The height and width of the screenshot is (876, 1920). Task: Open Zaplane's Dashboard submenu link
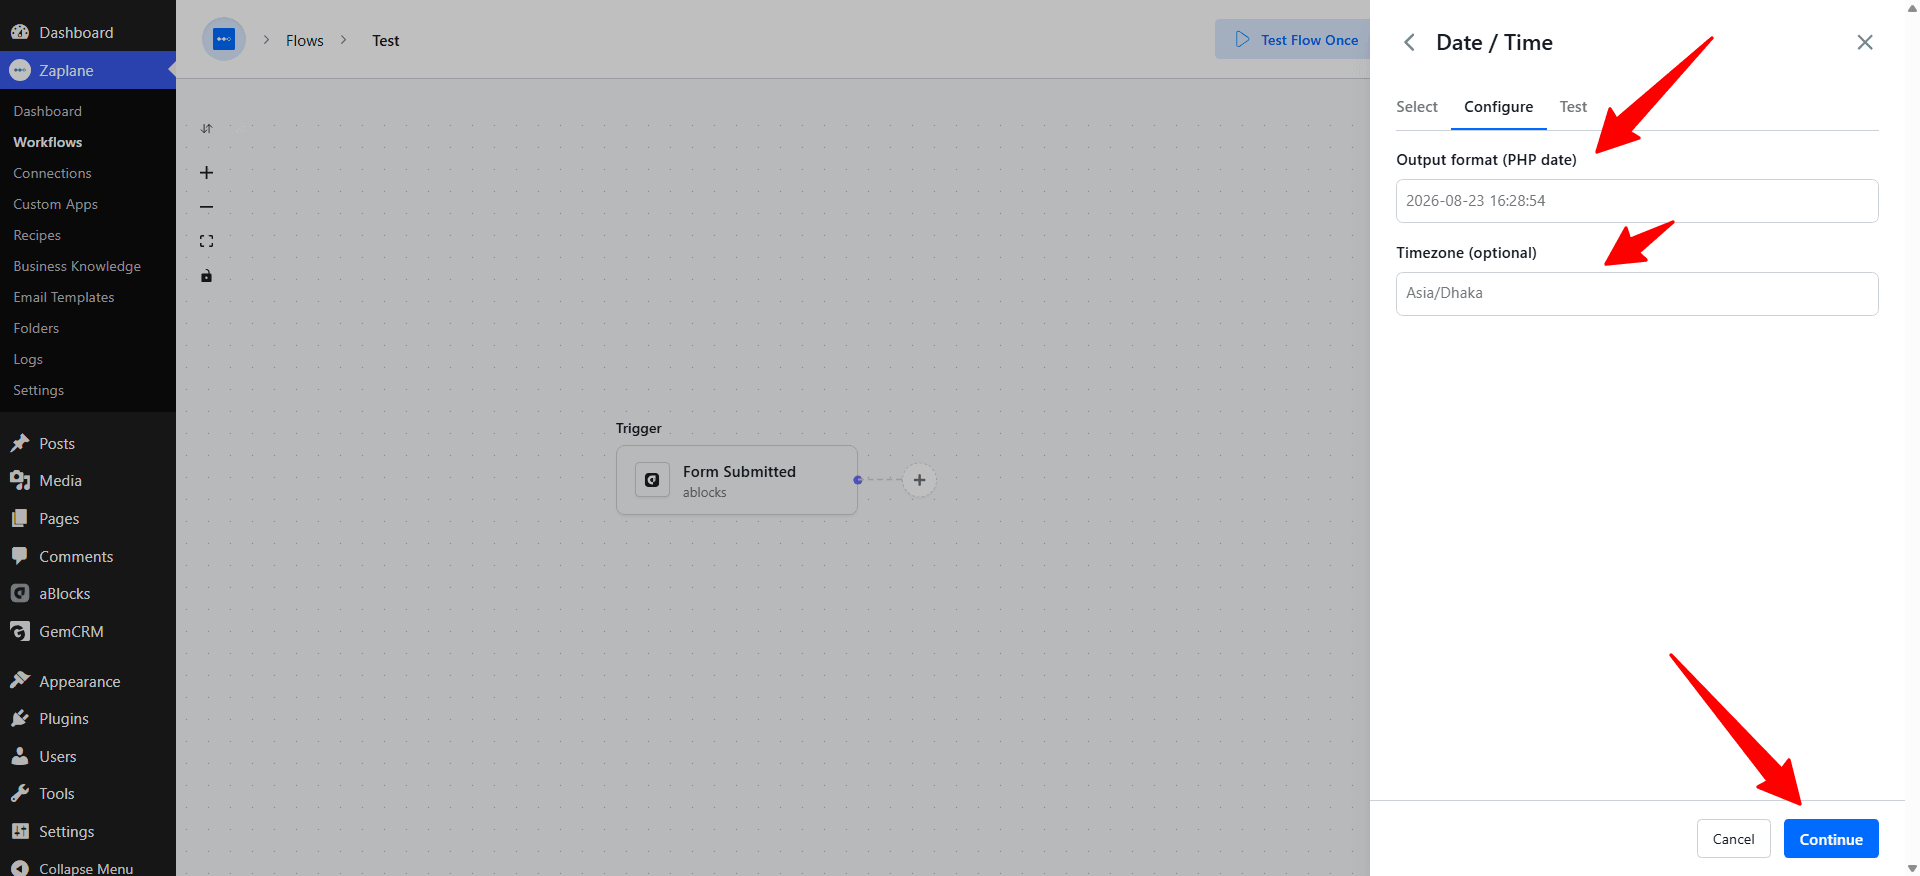47,111
